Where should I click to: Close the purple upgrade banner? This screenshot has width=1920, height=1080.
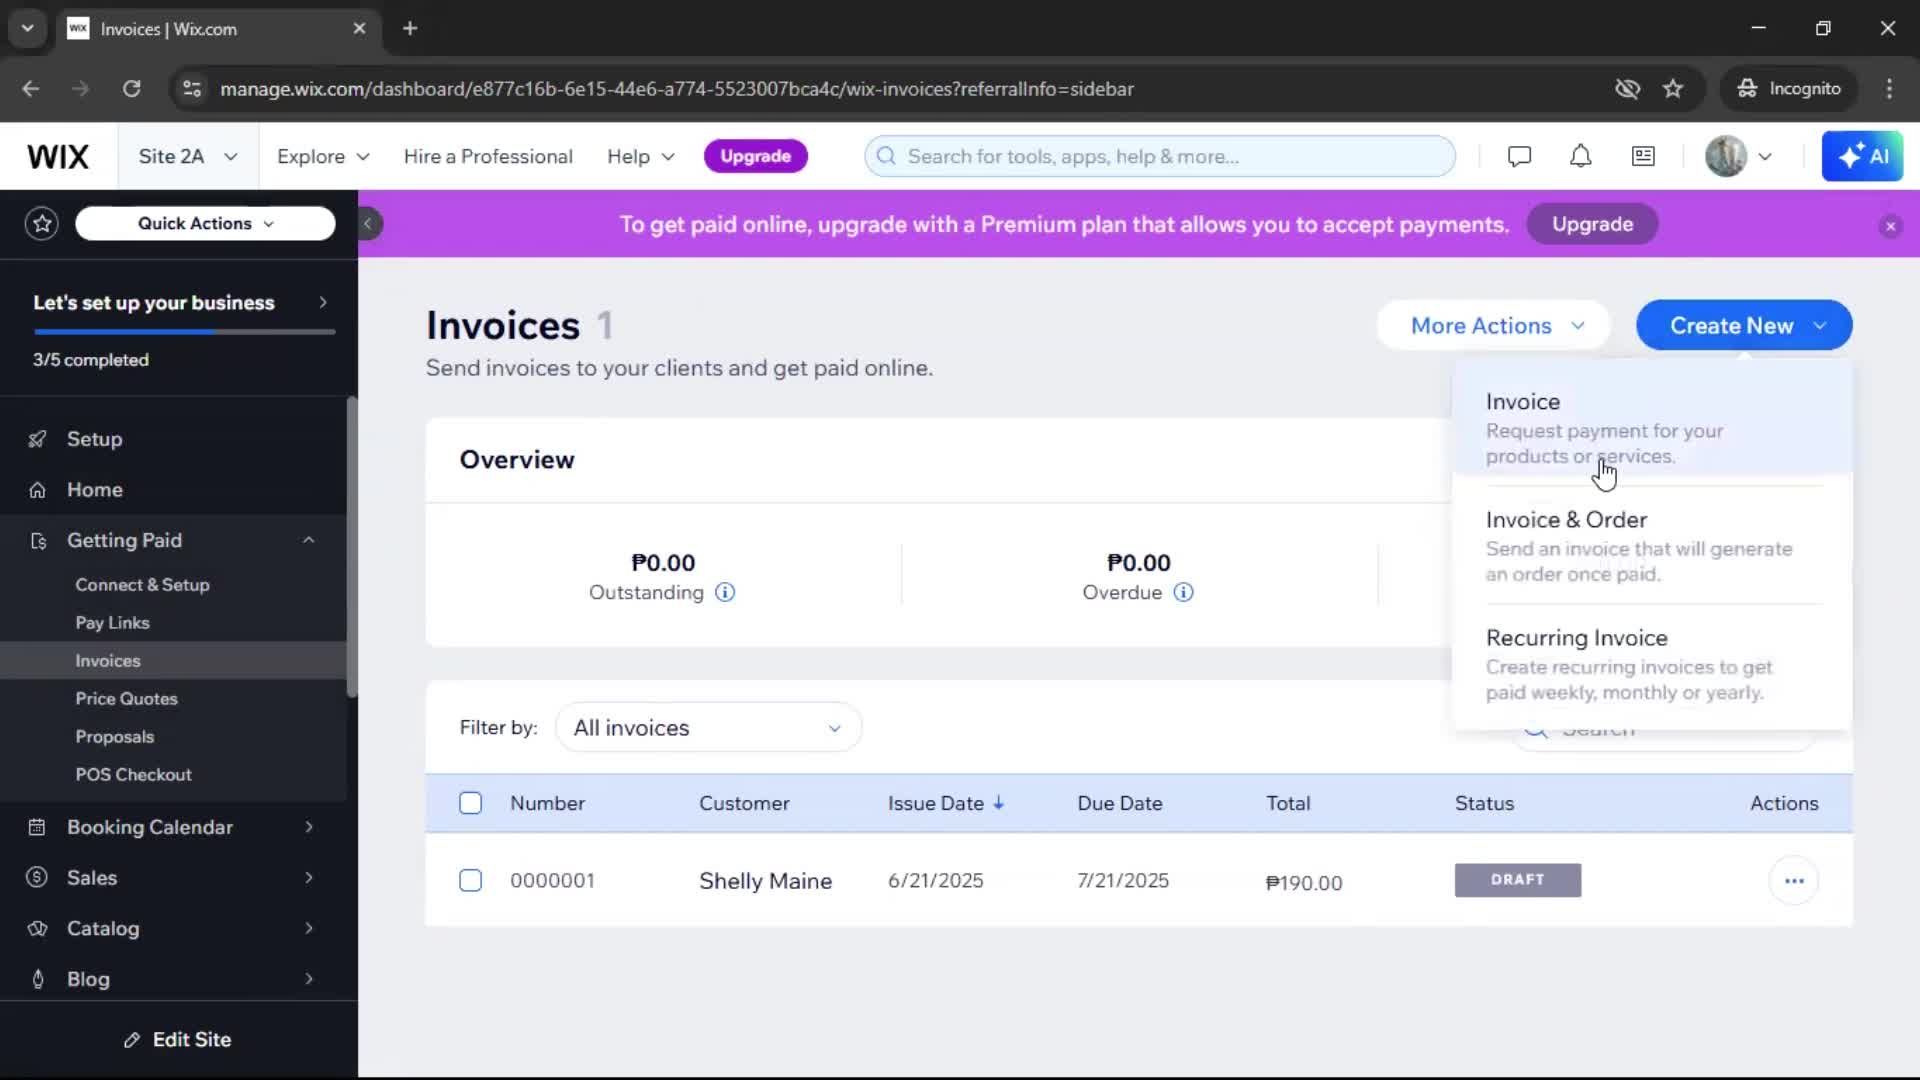(1890, 226)
